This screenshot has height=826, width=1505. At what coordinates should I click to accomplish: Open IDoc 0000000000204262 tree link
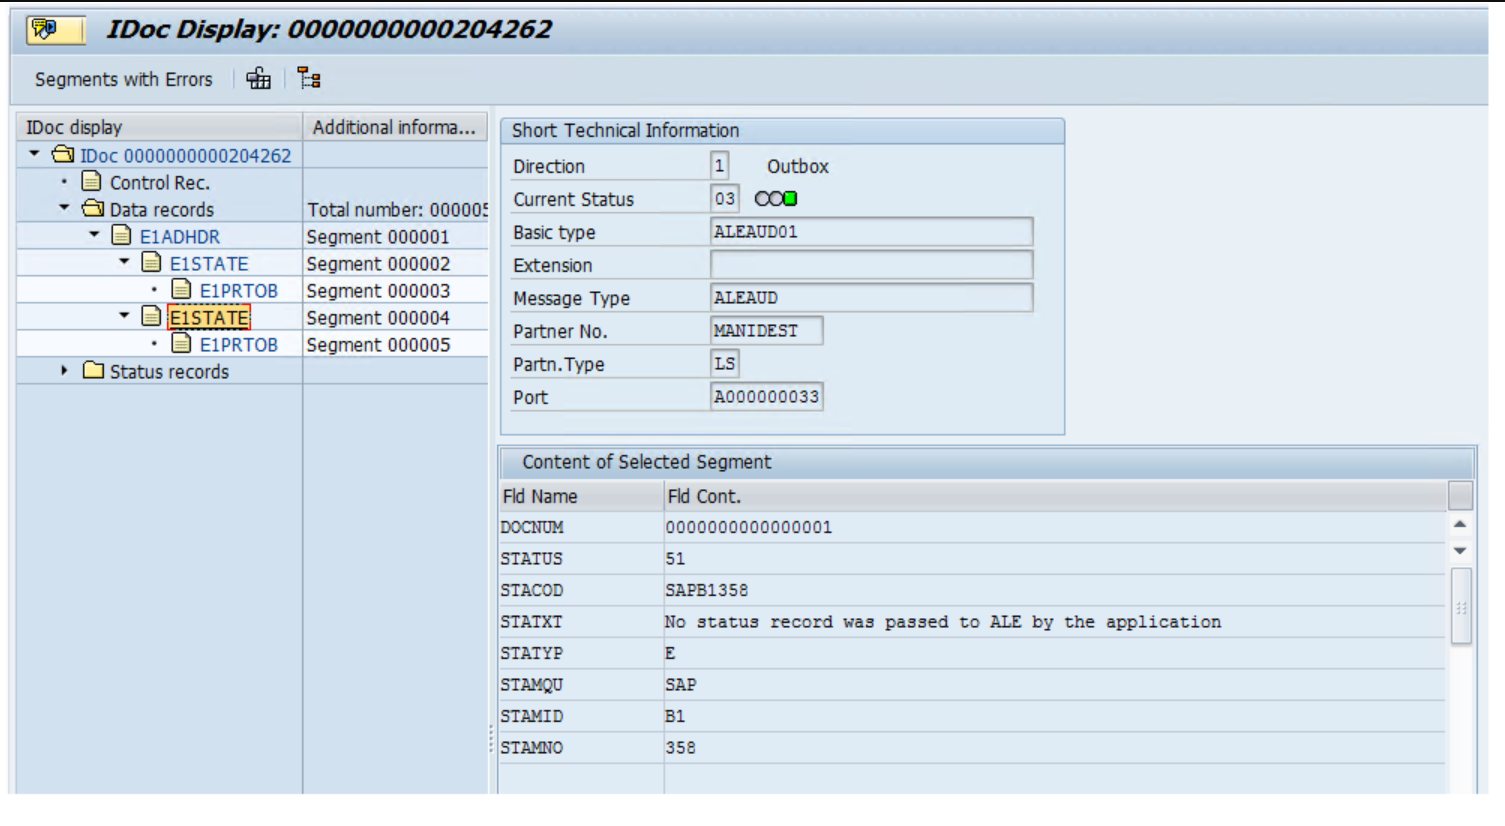(186, 156)
